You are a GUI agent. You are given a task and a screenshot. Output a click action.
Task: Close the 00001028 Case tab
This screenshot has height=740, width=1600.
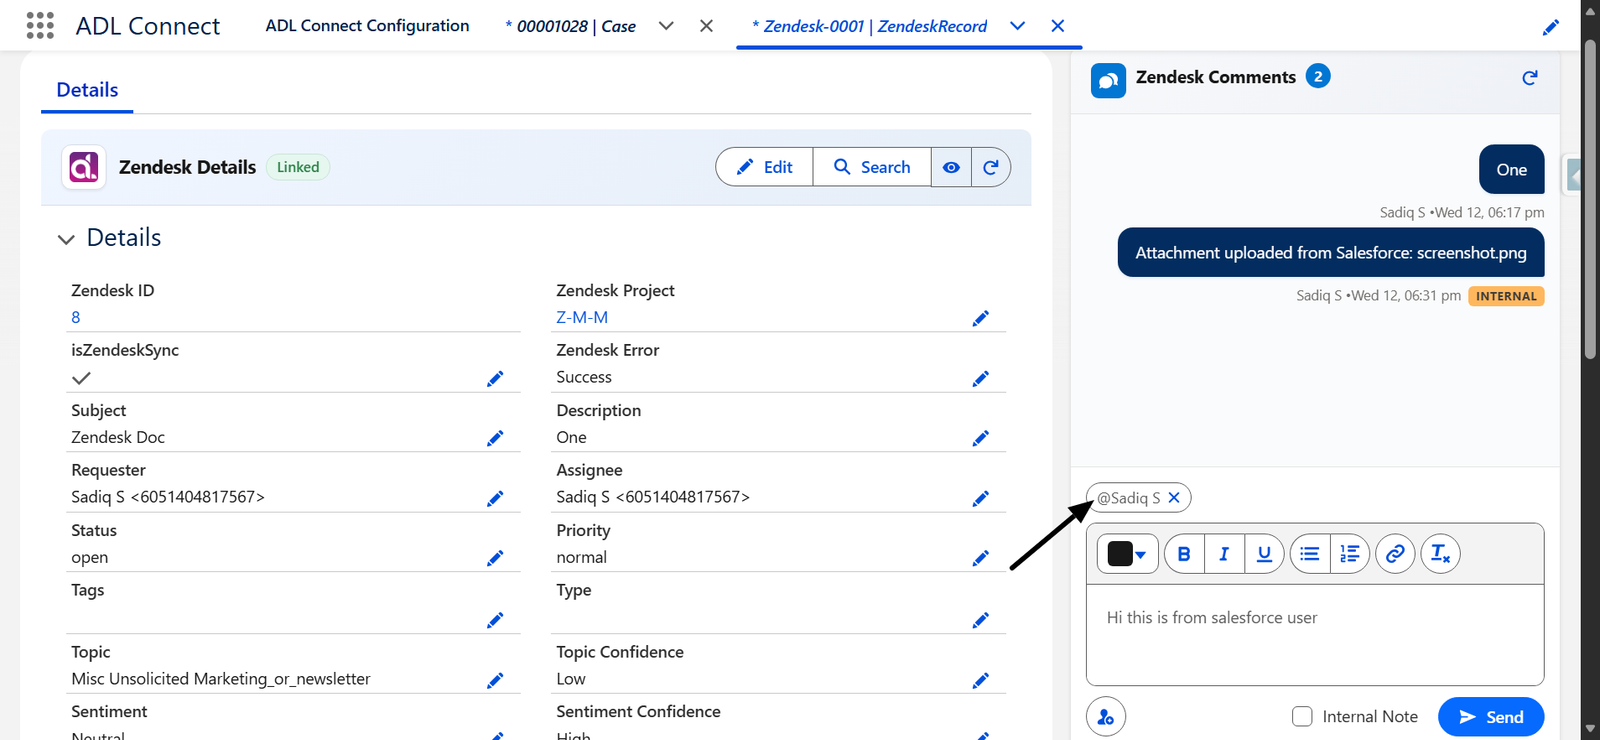pos(706,26)
